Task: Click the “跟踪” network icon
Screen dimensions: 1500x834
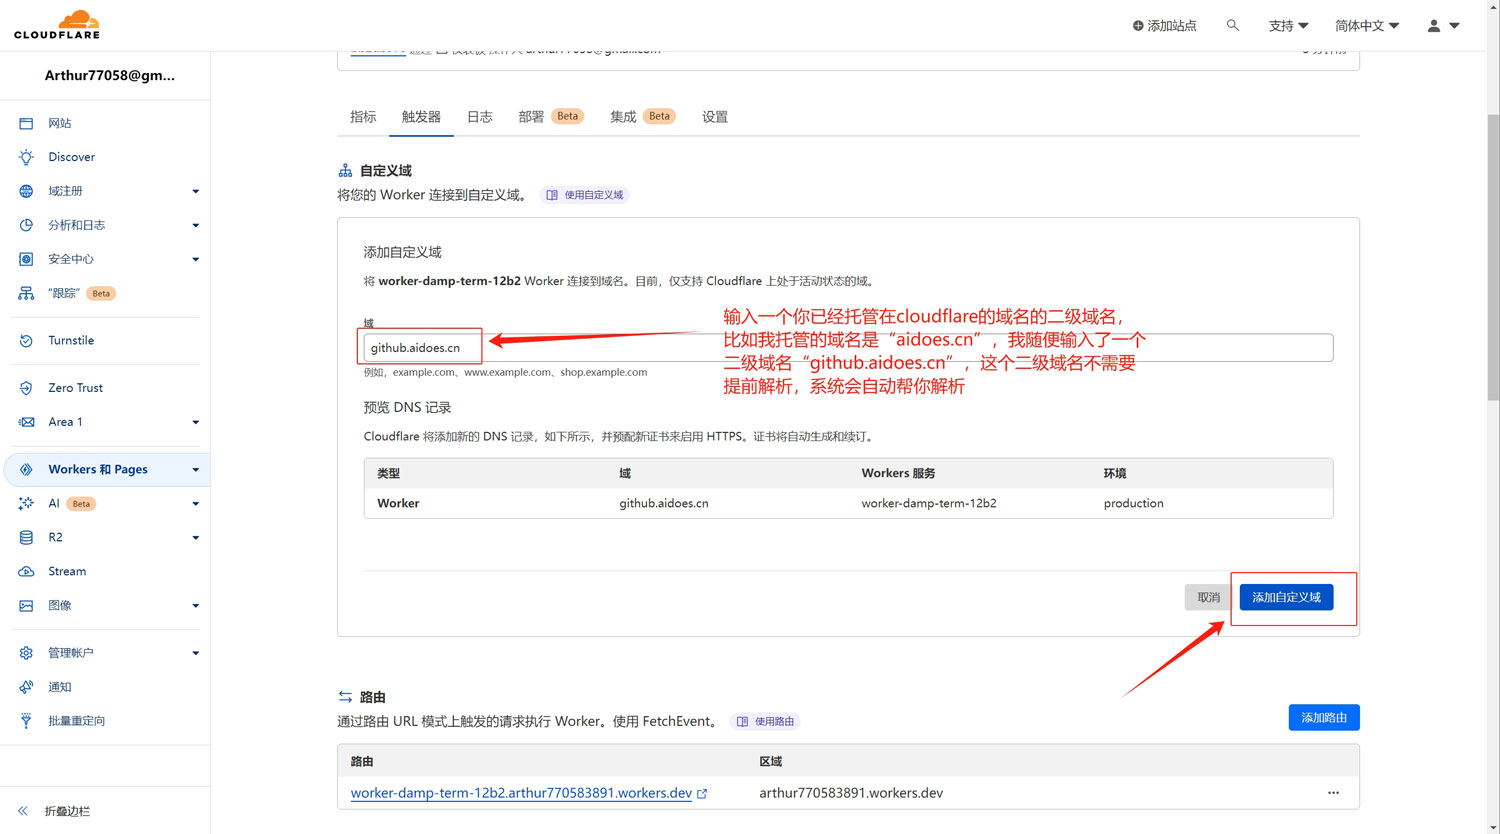Action: pos(26,293)
